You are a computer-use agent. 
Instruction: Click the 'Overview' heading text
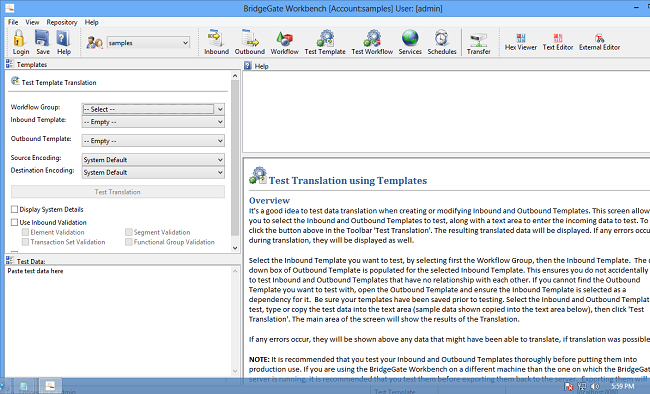(269, 200)
